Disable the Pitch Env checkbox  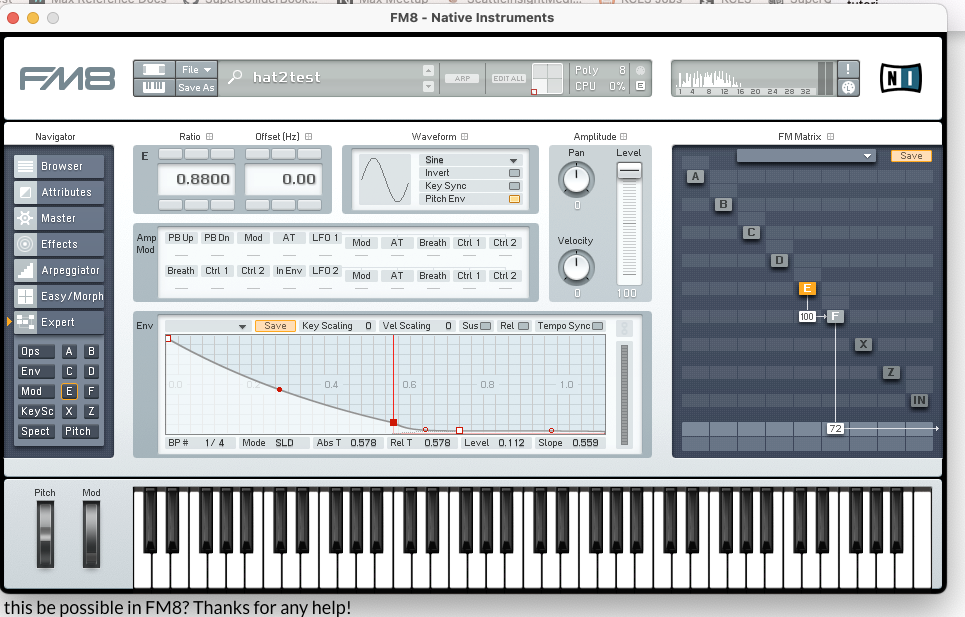[x=515, y=199]
